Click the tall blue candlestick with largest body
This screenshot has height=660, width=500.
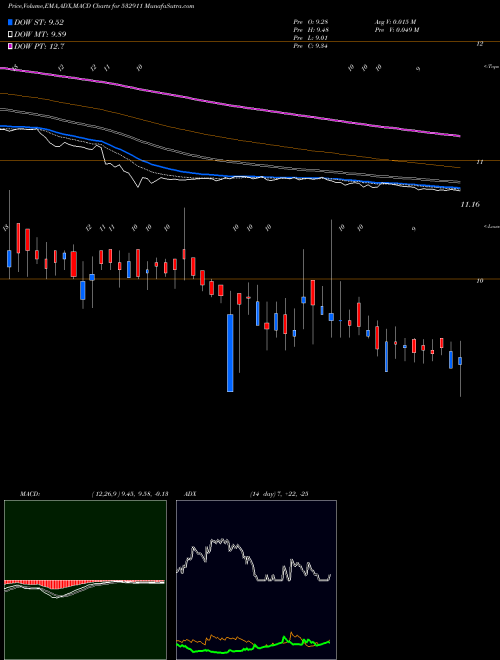230,353
